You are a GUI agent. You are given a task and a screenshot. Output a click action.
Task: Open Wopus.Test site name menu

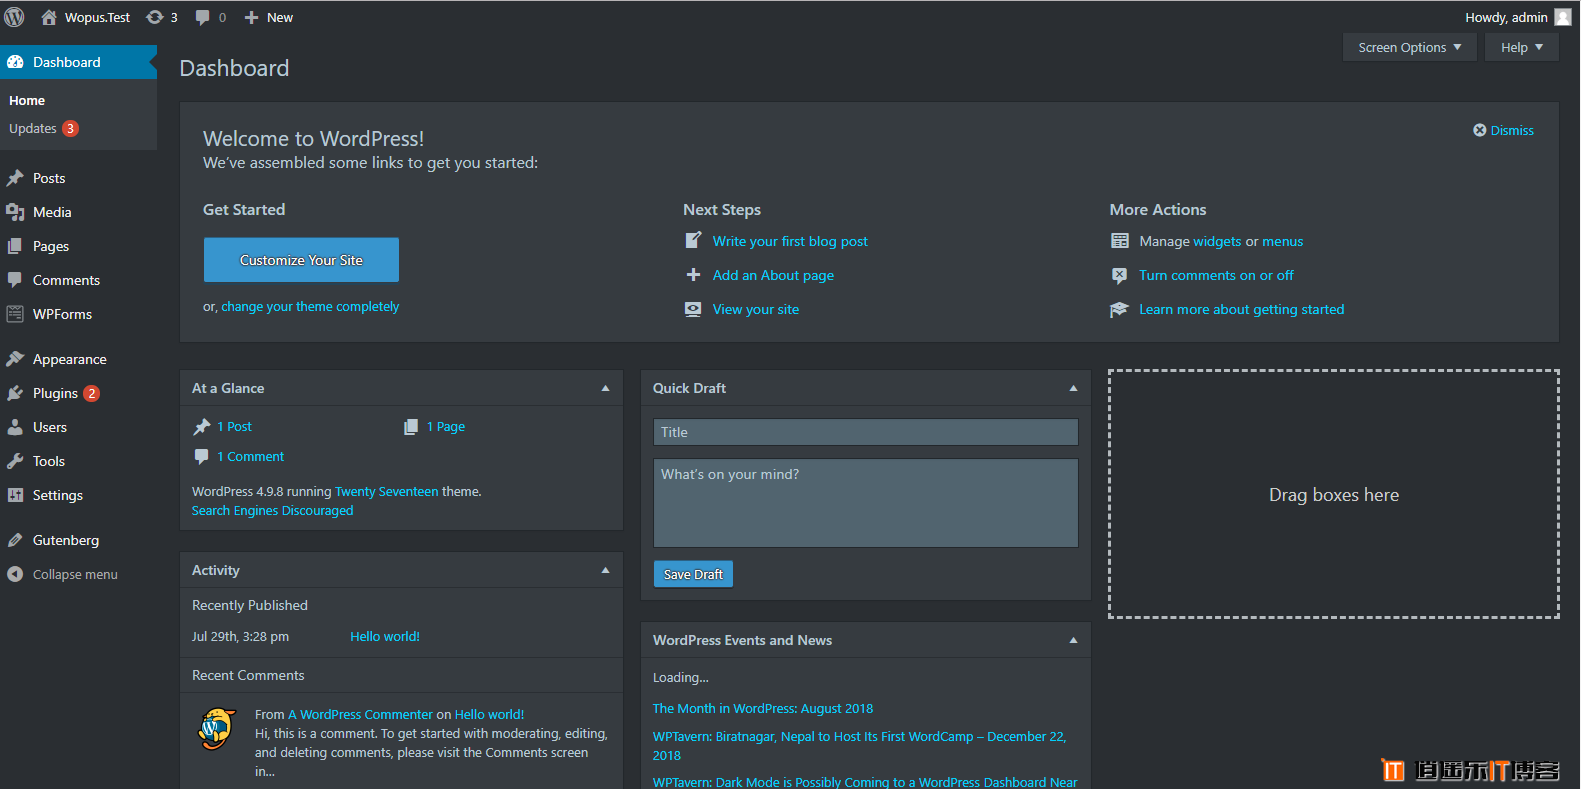(85, 17)
